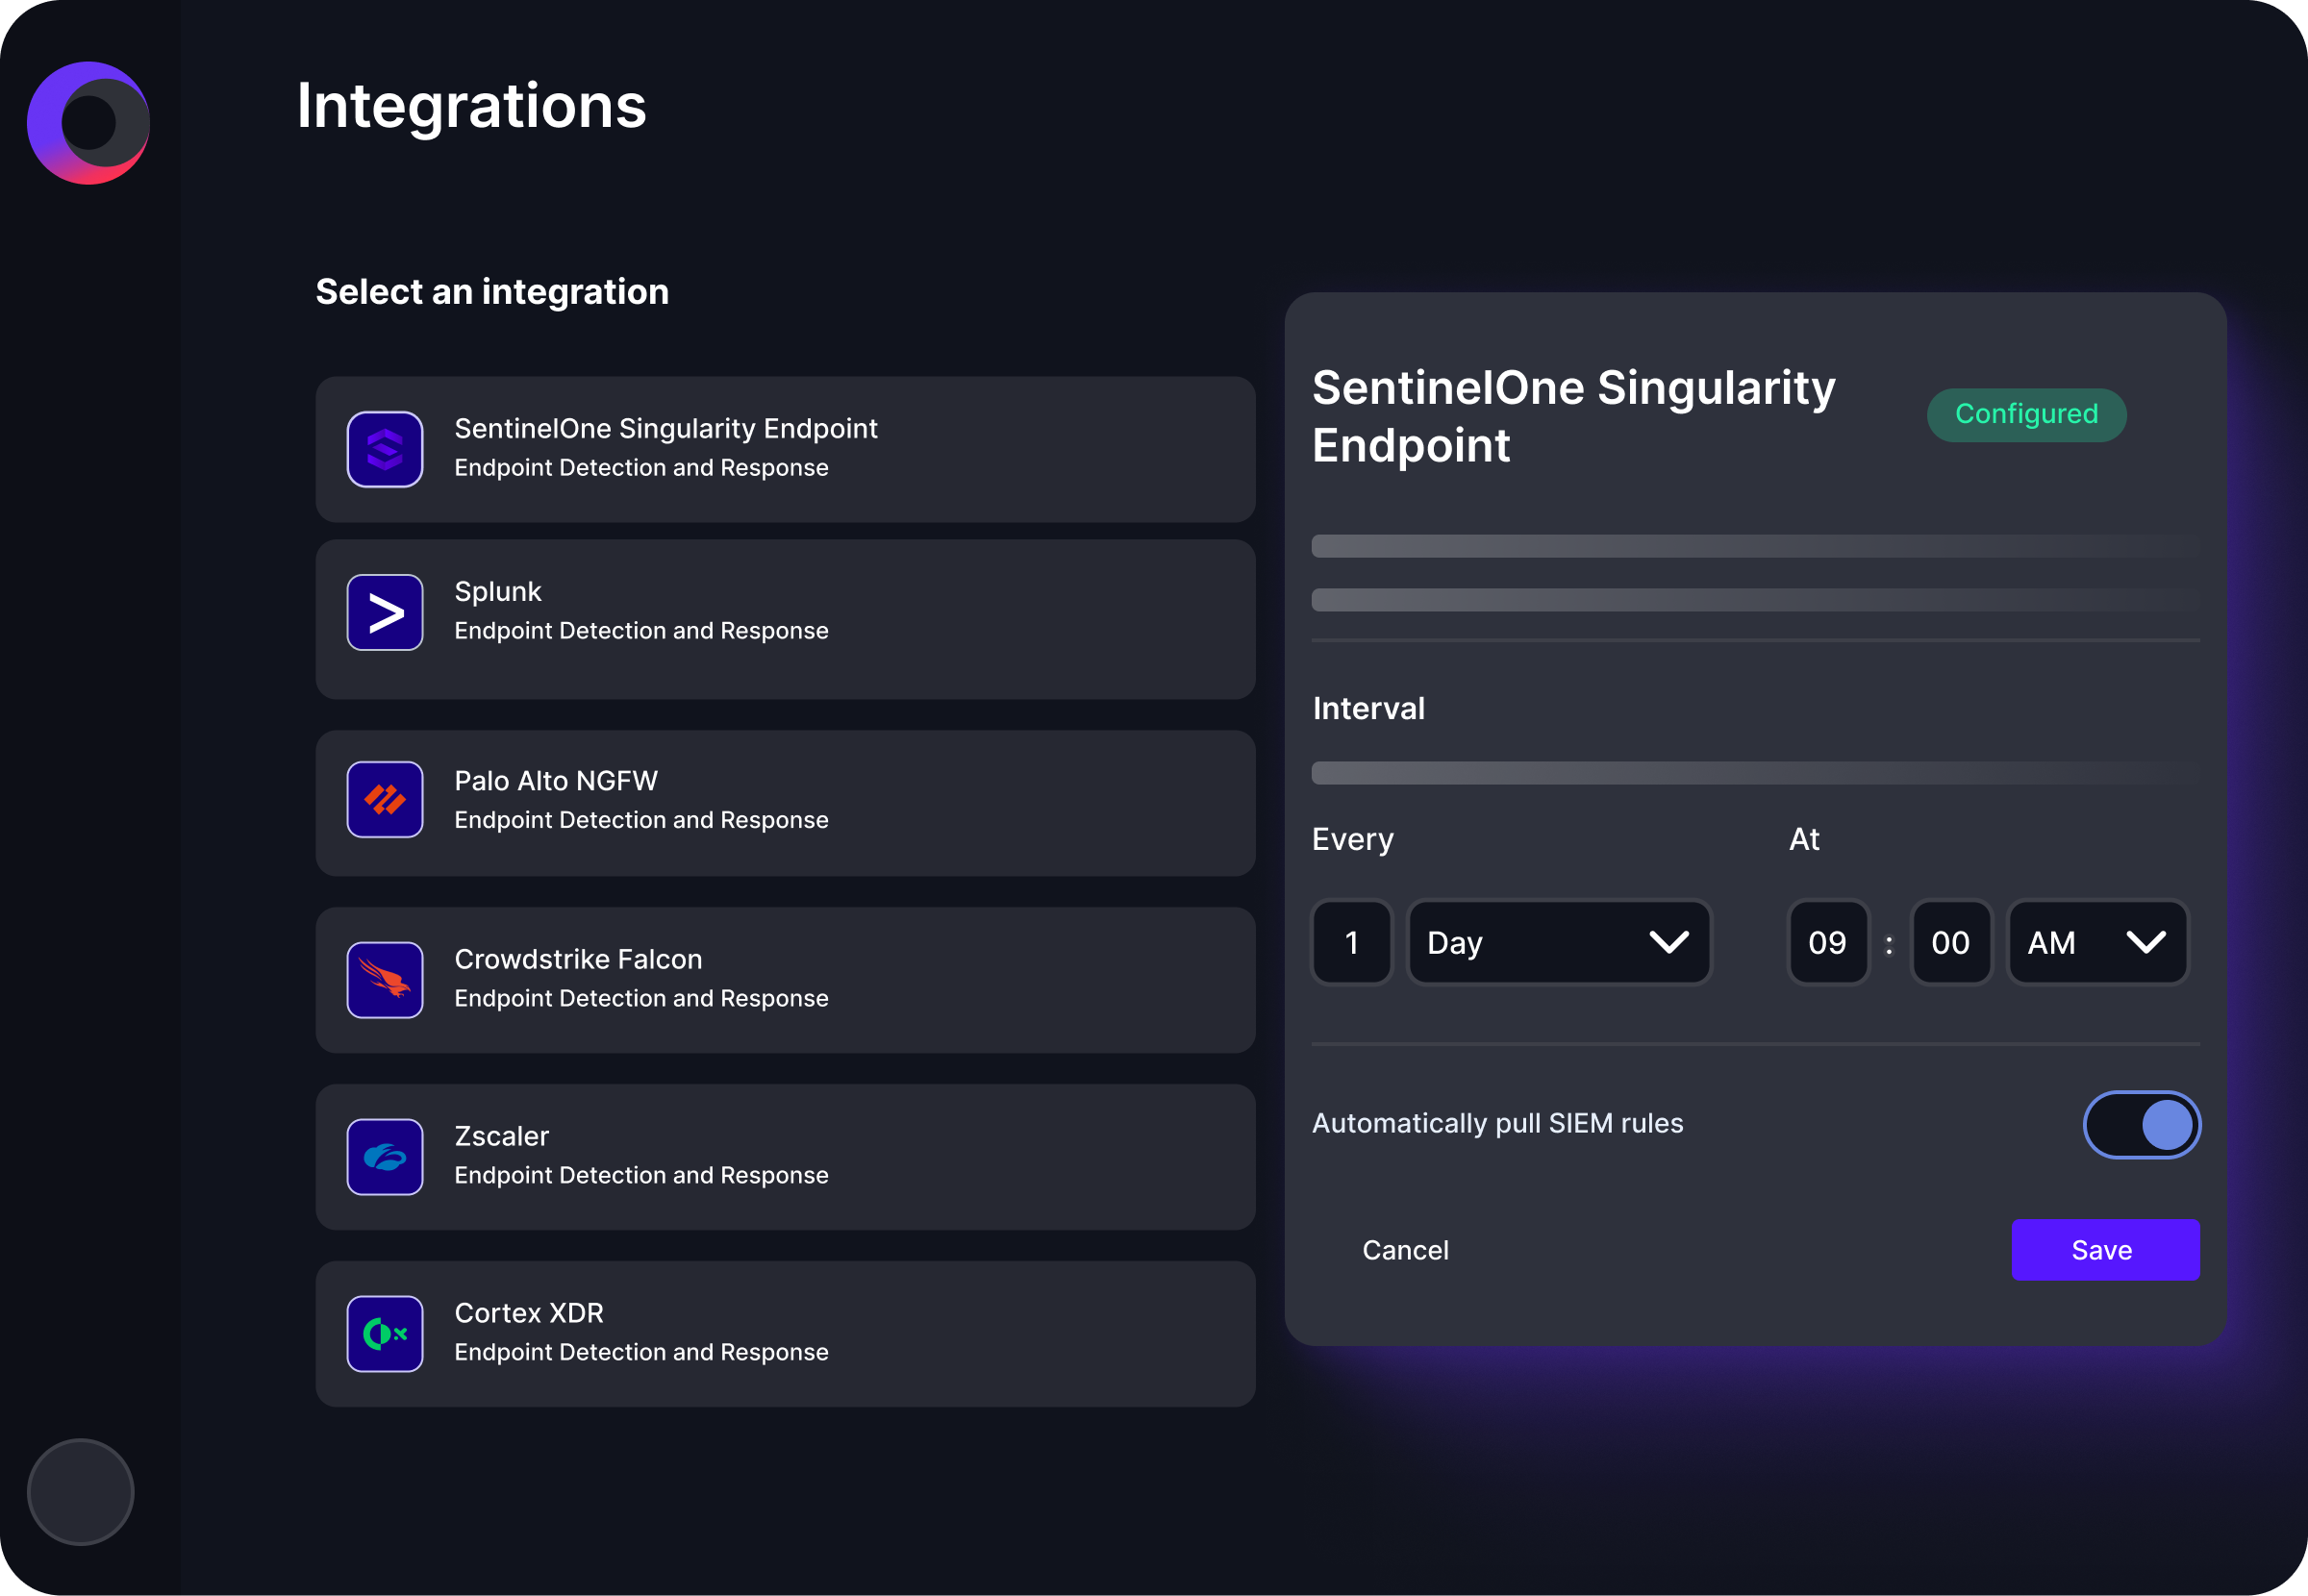Click the Cancel button

tap(1405, 1250)
